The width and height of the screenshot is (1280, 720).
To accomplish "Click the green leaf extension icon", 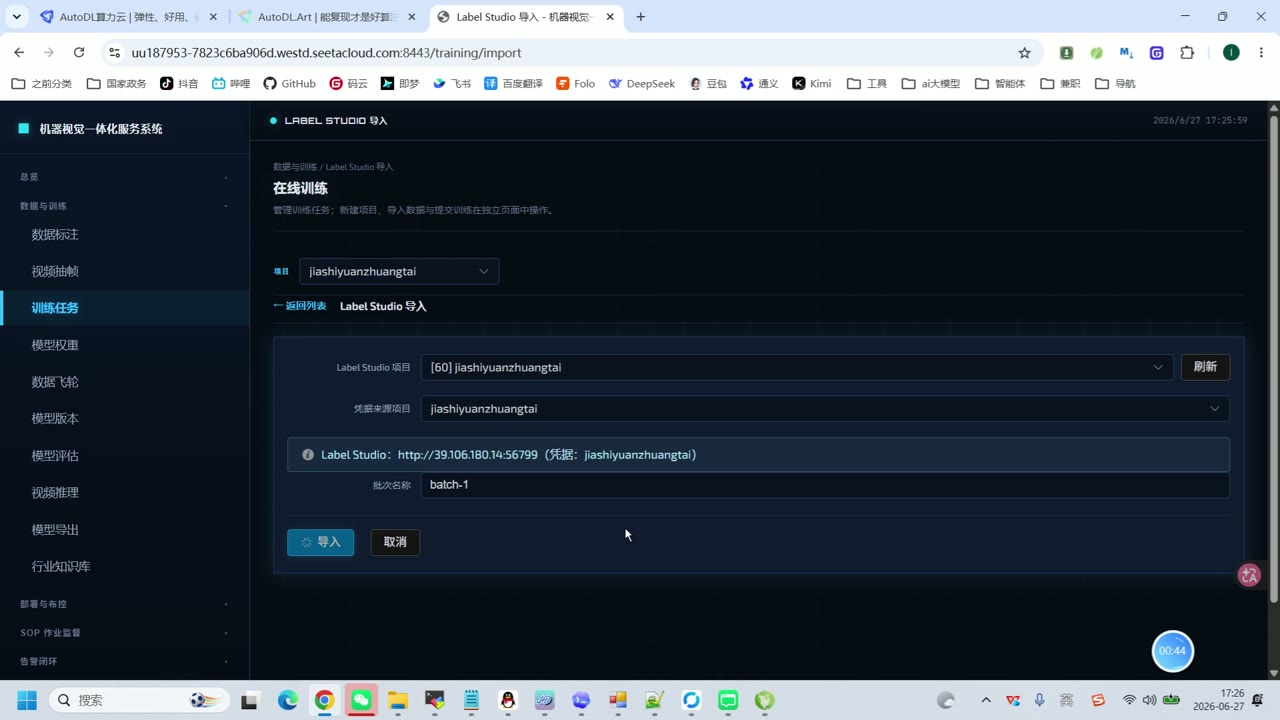I will (1097, 53).
